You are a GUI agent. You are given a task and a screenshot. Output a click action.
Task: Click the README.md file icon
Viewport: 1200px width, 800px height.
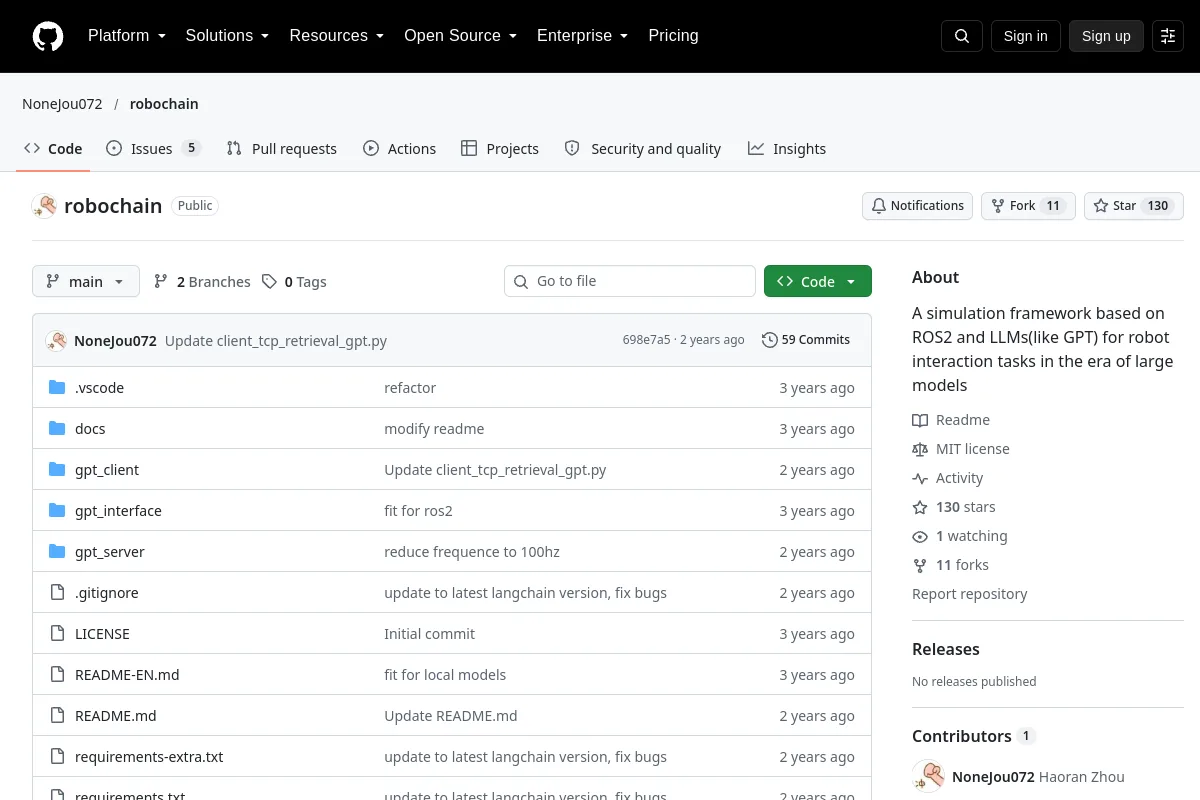tap(57, 716)
